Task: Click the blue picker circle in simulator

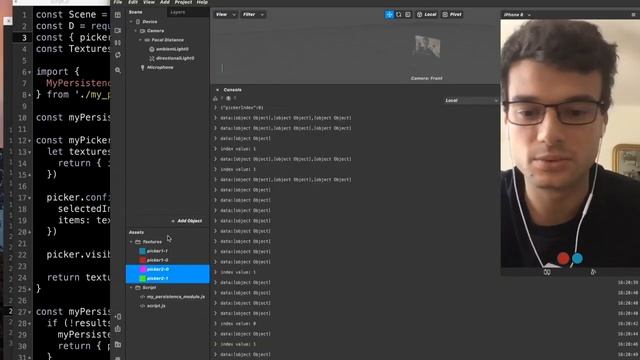Action: pos(577,258)
